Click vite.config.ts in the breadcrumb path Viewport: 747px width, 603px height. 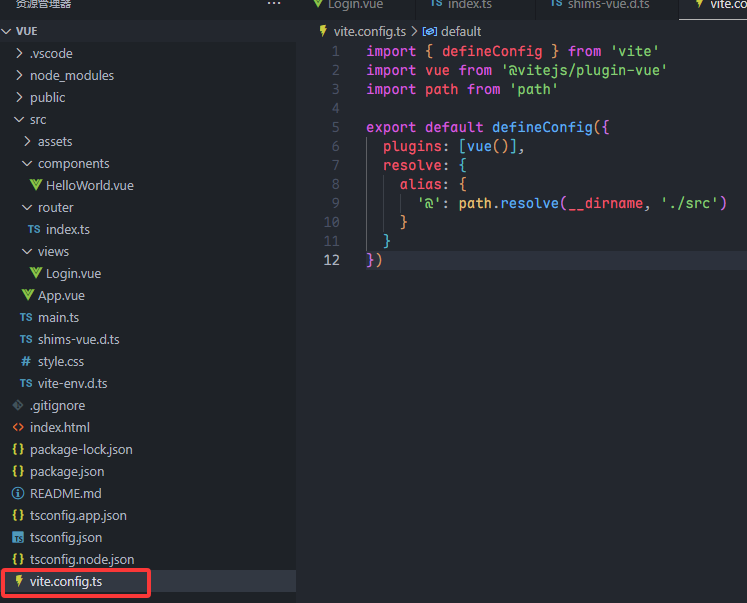pyautogui.click(x=369, y=31)
